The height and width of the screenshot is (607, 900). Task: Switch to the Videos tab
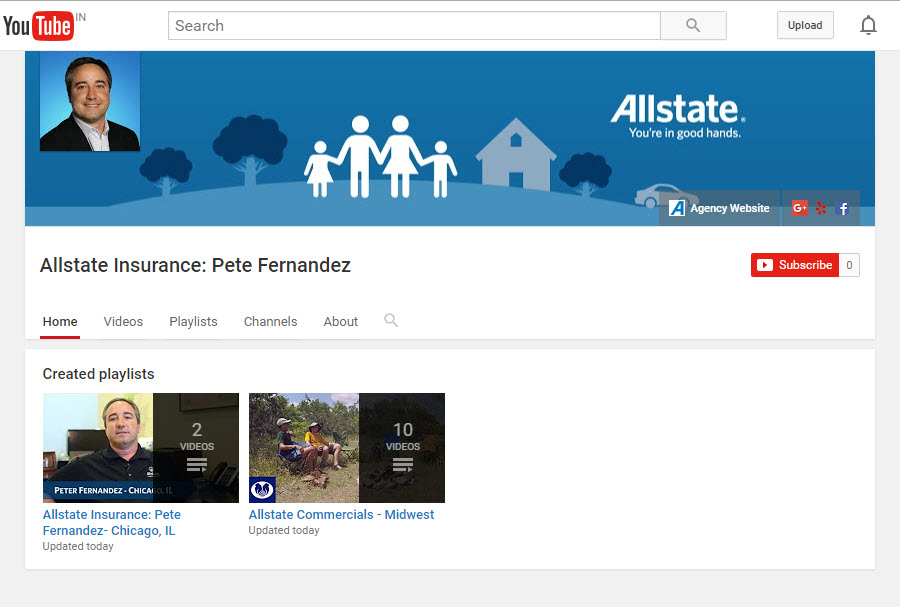[x=123, y=322]
